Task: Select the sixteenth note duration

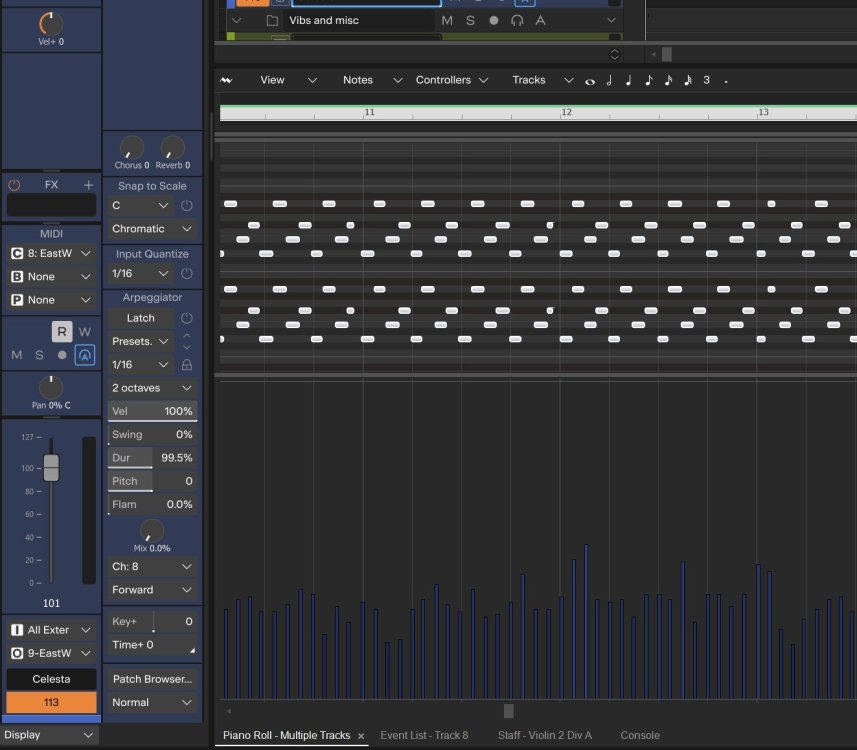Action: 668,80
